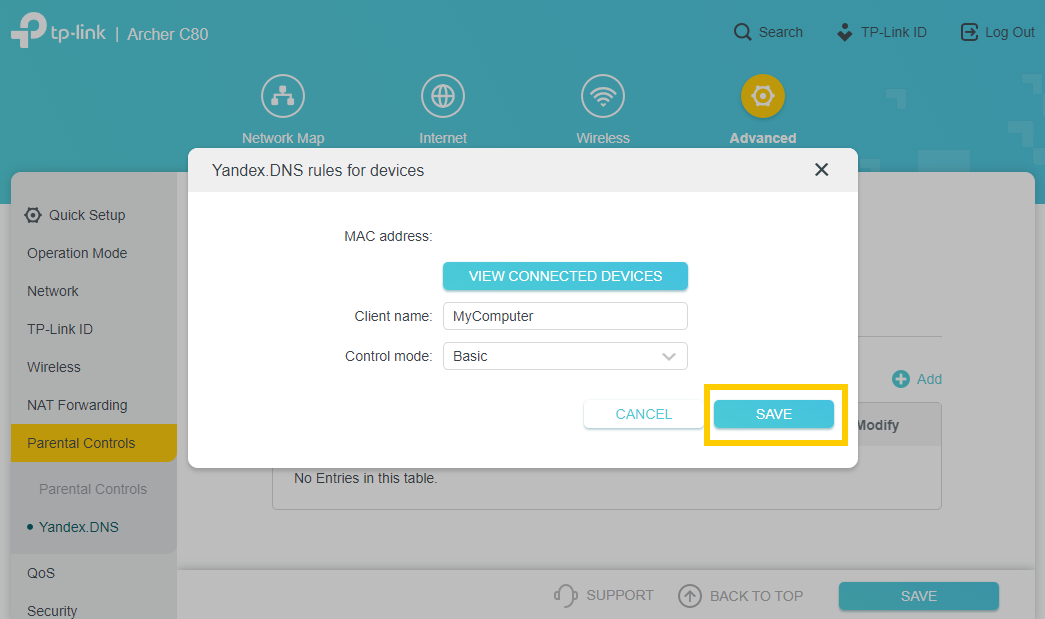Add a new table entry
The image size is (1045, 619).
917,379
